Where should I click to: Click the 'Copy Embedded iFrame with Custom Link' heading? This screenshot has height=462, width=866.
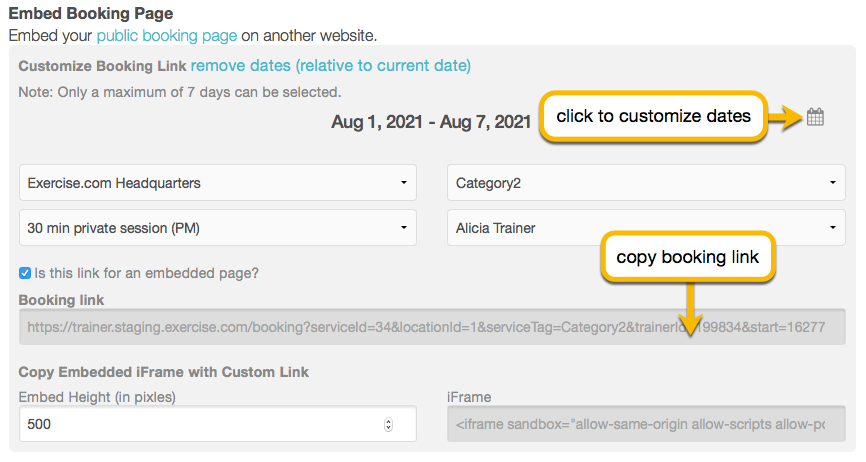coord(163,372)
